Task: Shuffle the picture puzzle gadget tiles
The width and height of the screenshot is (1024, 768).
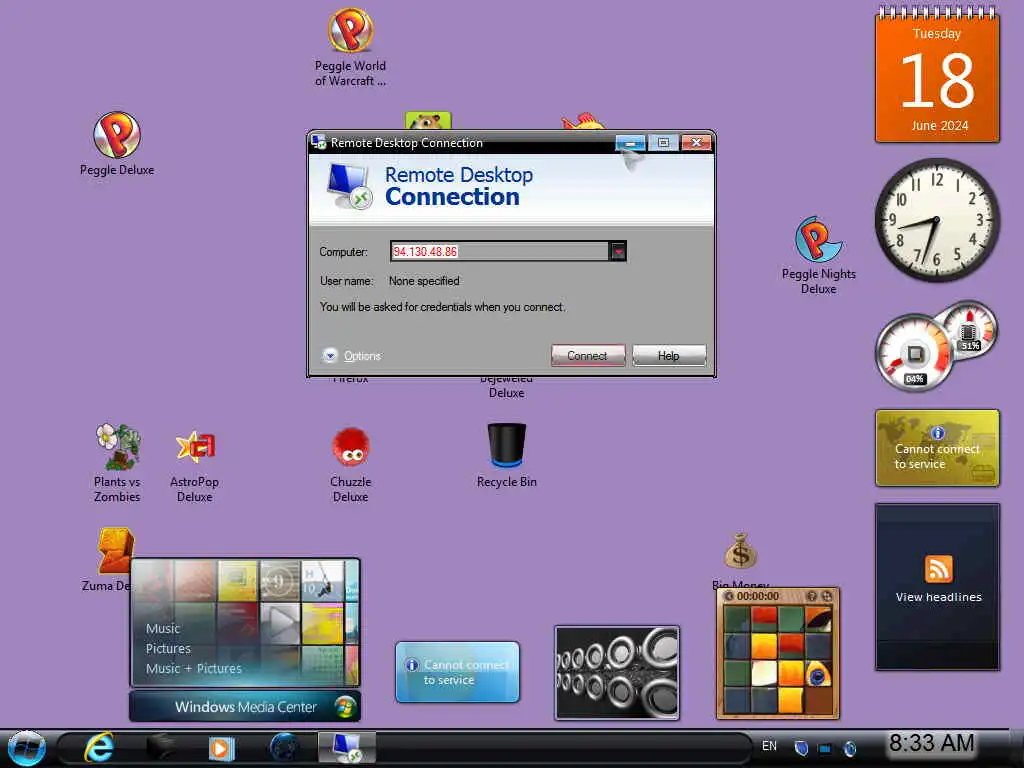Action: click(x=827, y=596)
